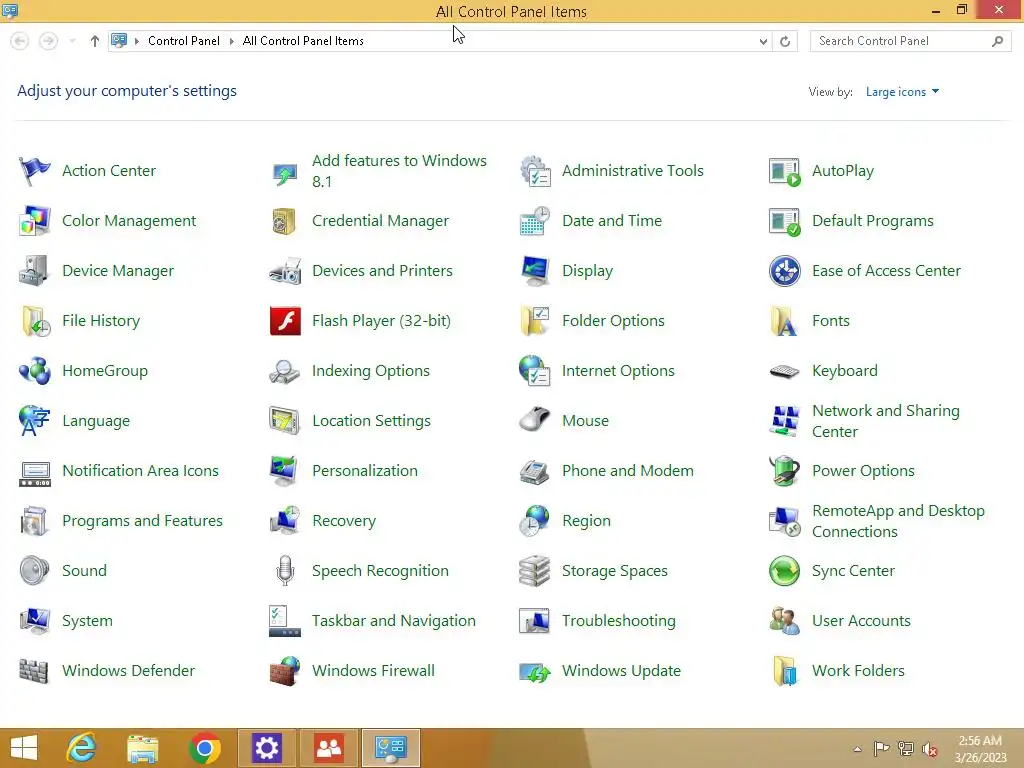This screenshot has width=1024, height=768.
Task: Open the Windows Start button
Action: click(x=24, y=748)
